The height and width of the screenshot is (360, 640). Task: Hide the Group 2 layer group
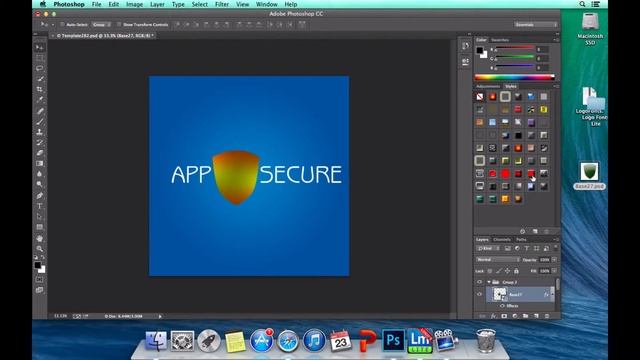click(480, 282)
